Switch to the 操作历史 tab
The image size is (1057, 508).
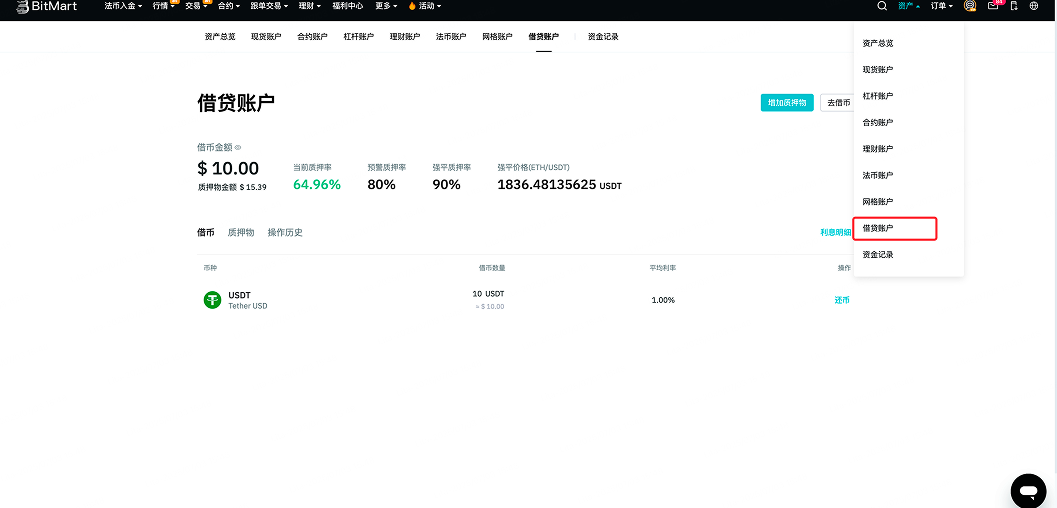coord(285,233)
